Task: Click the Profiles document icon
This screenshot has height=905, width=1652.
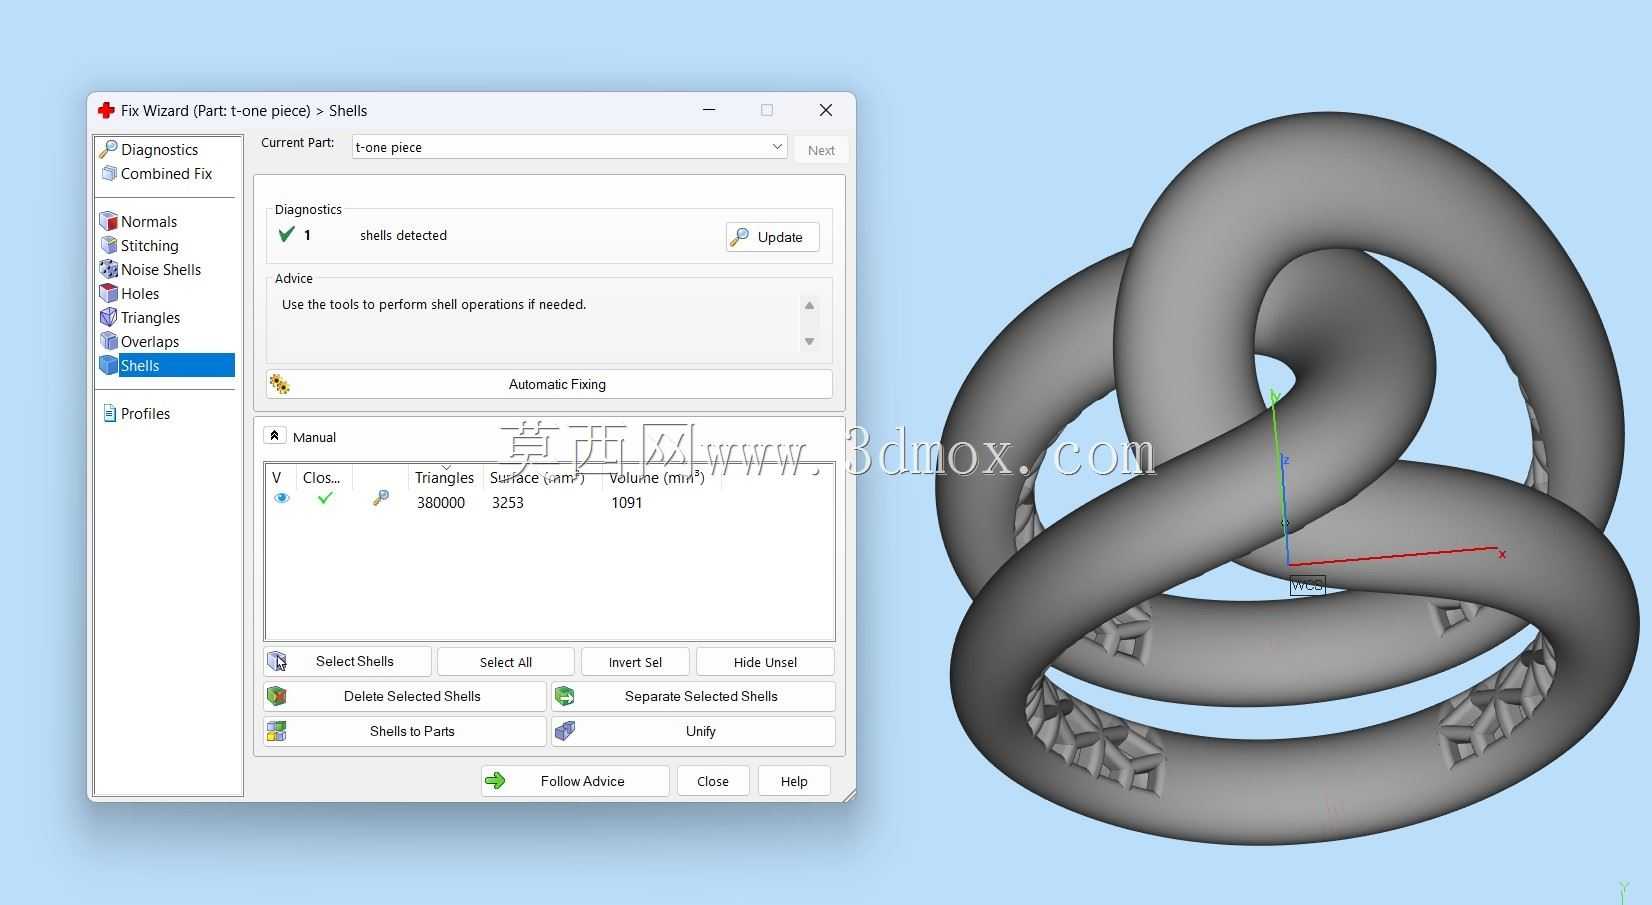Action: pos(109,414)
